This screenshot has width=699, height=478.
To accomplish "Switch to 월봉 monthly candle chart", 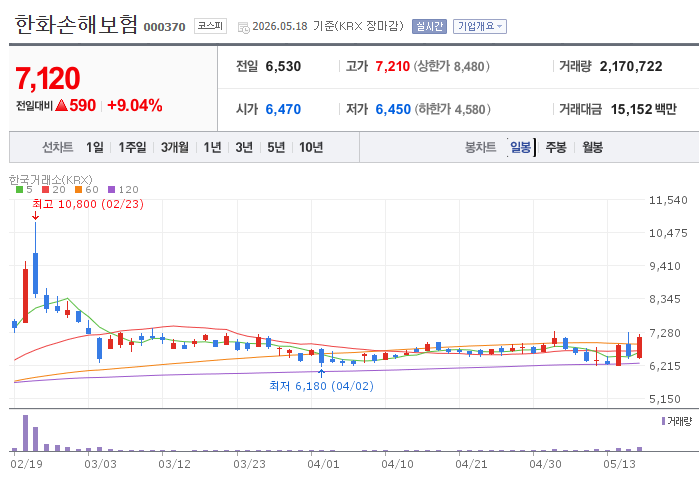I will (592, 147).
